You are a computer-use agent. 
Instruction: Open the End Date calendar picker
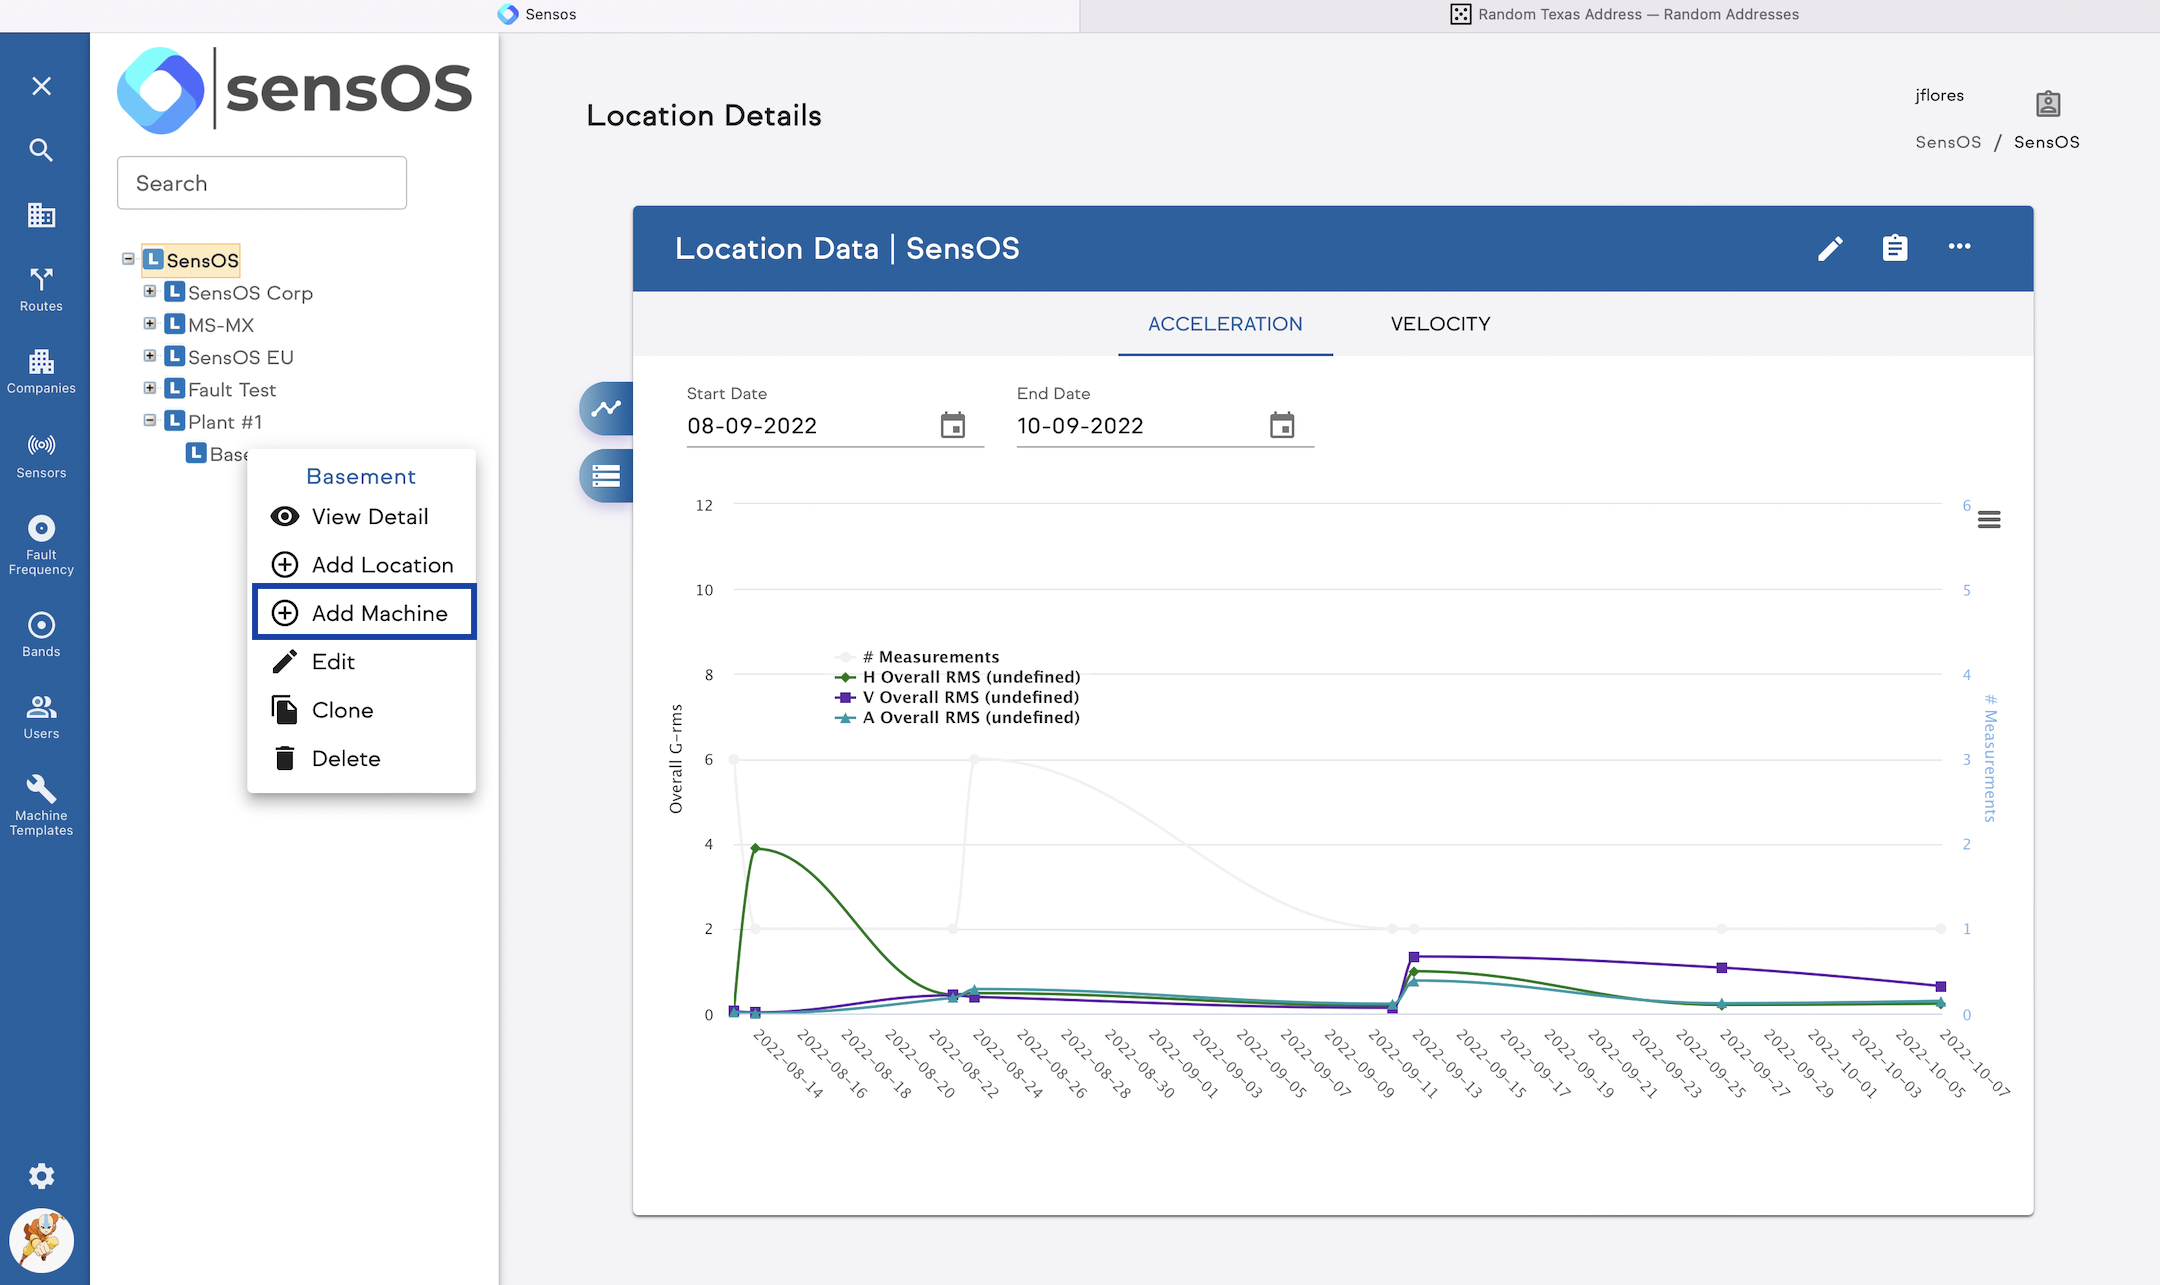1282,425
